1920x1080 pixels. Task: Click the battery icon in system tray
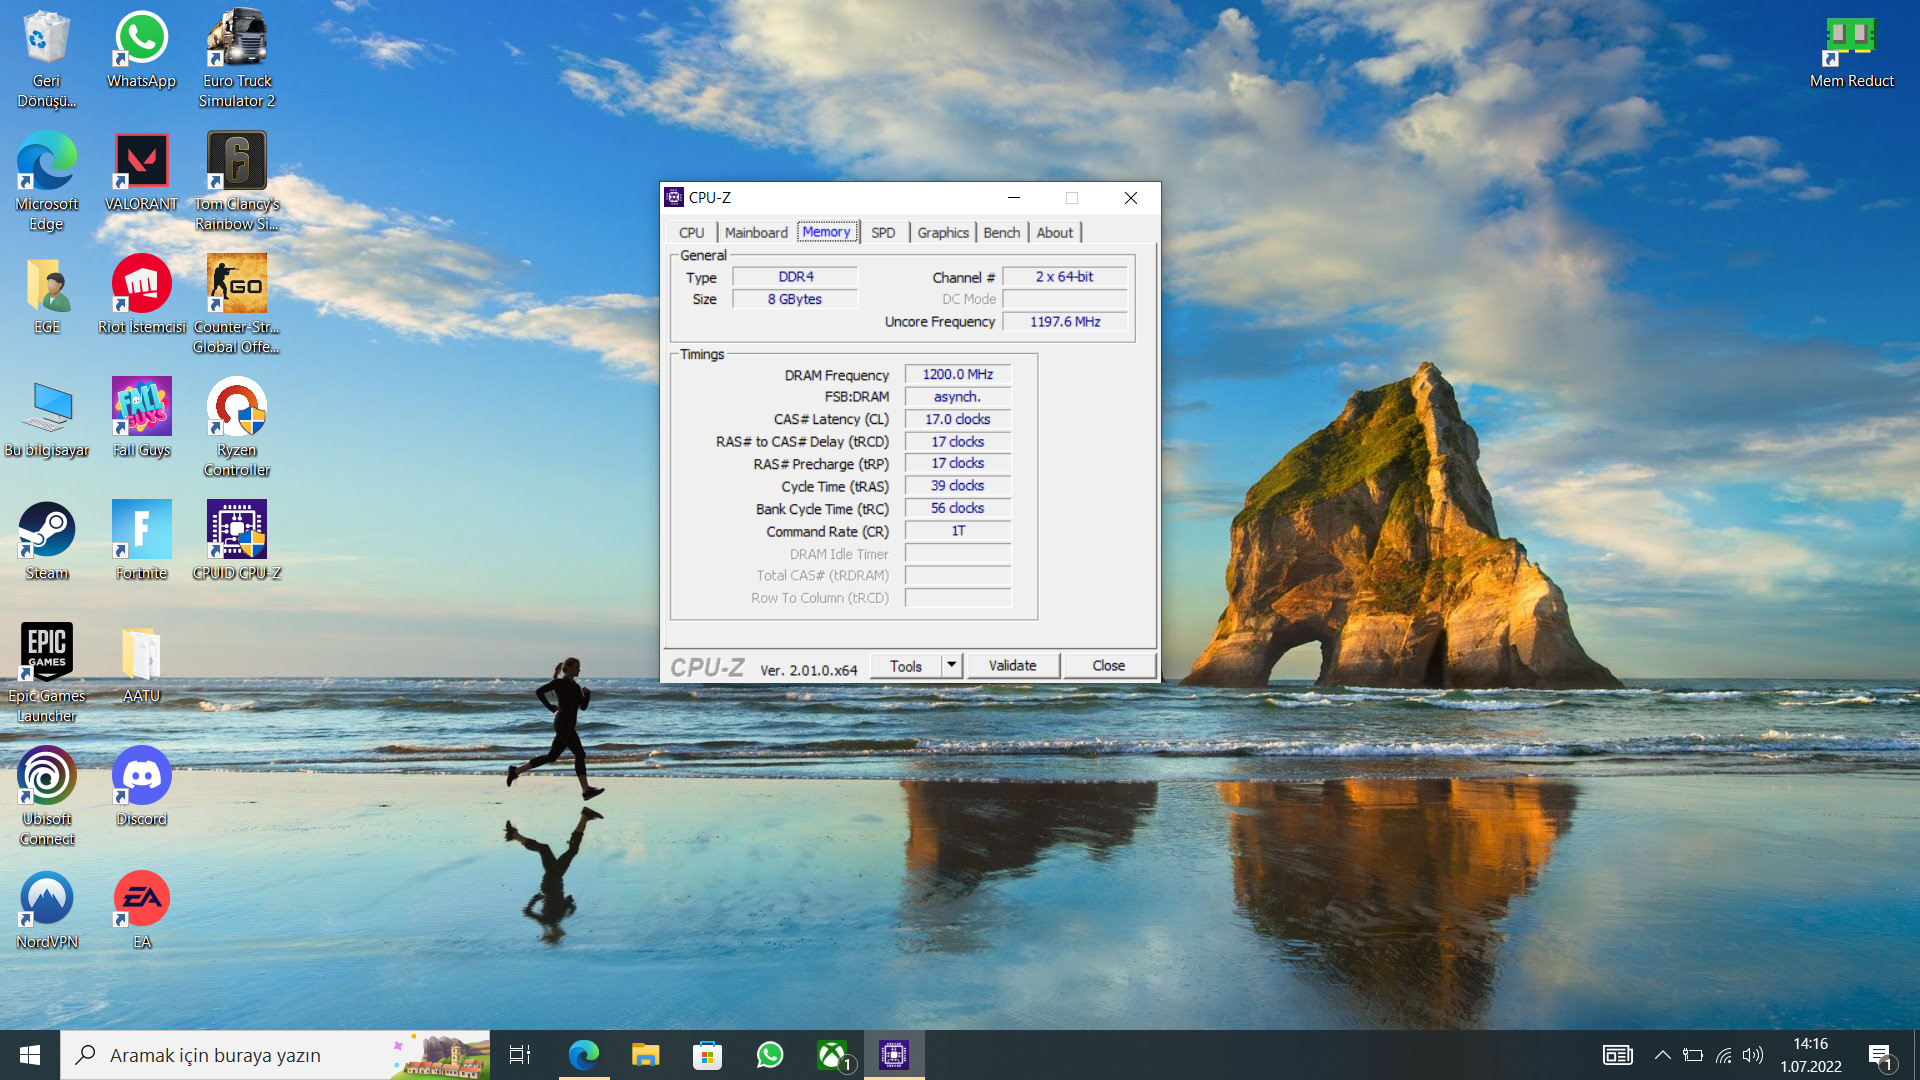[1692, 1055]
